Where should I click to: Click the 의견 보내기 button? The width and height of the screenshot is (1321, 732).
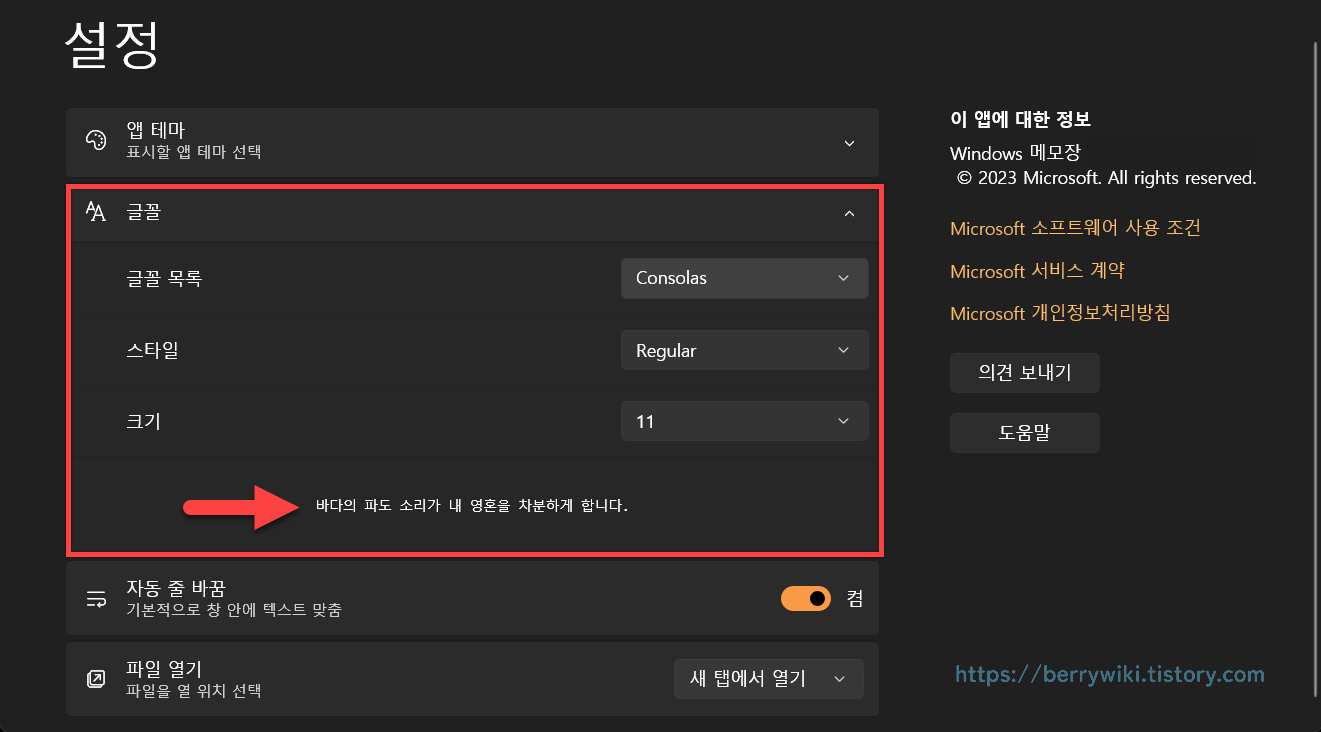coord(1024,372)
